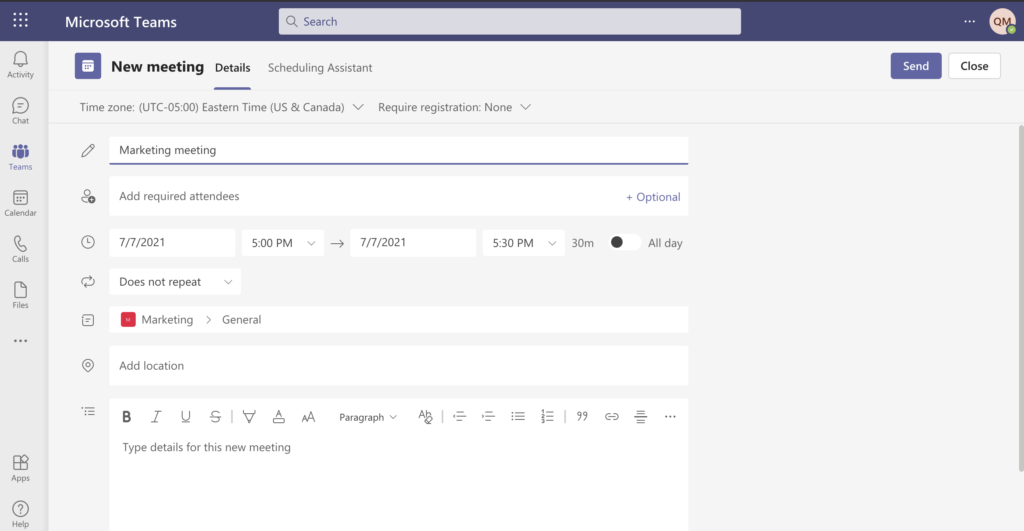Open Help in the sidebar
The width and height of the screenshot is (1024, 531).
pyautogui.click(x=20, y=515)
